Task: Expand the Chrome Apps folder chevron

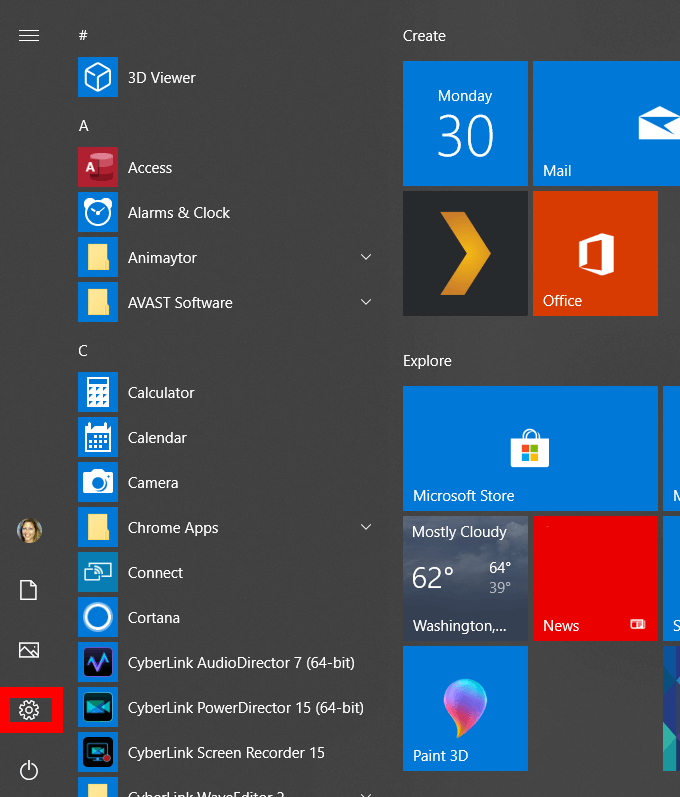Action: [x=366, y=528]
